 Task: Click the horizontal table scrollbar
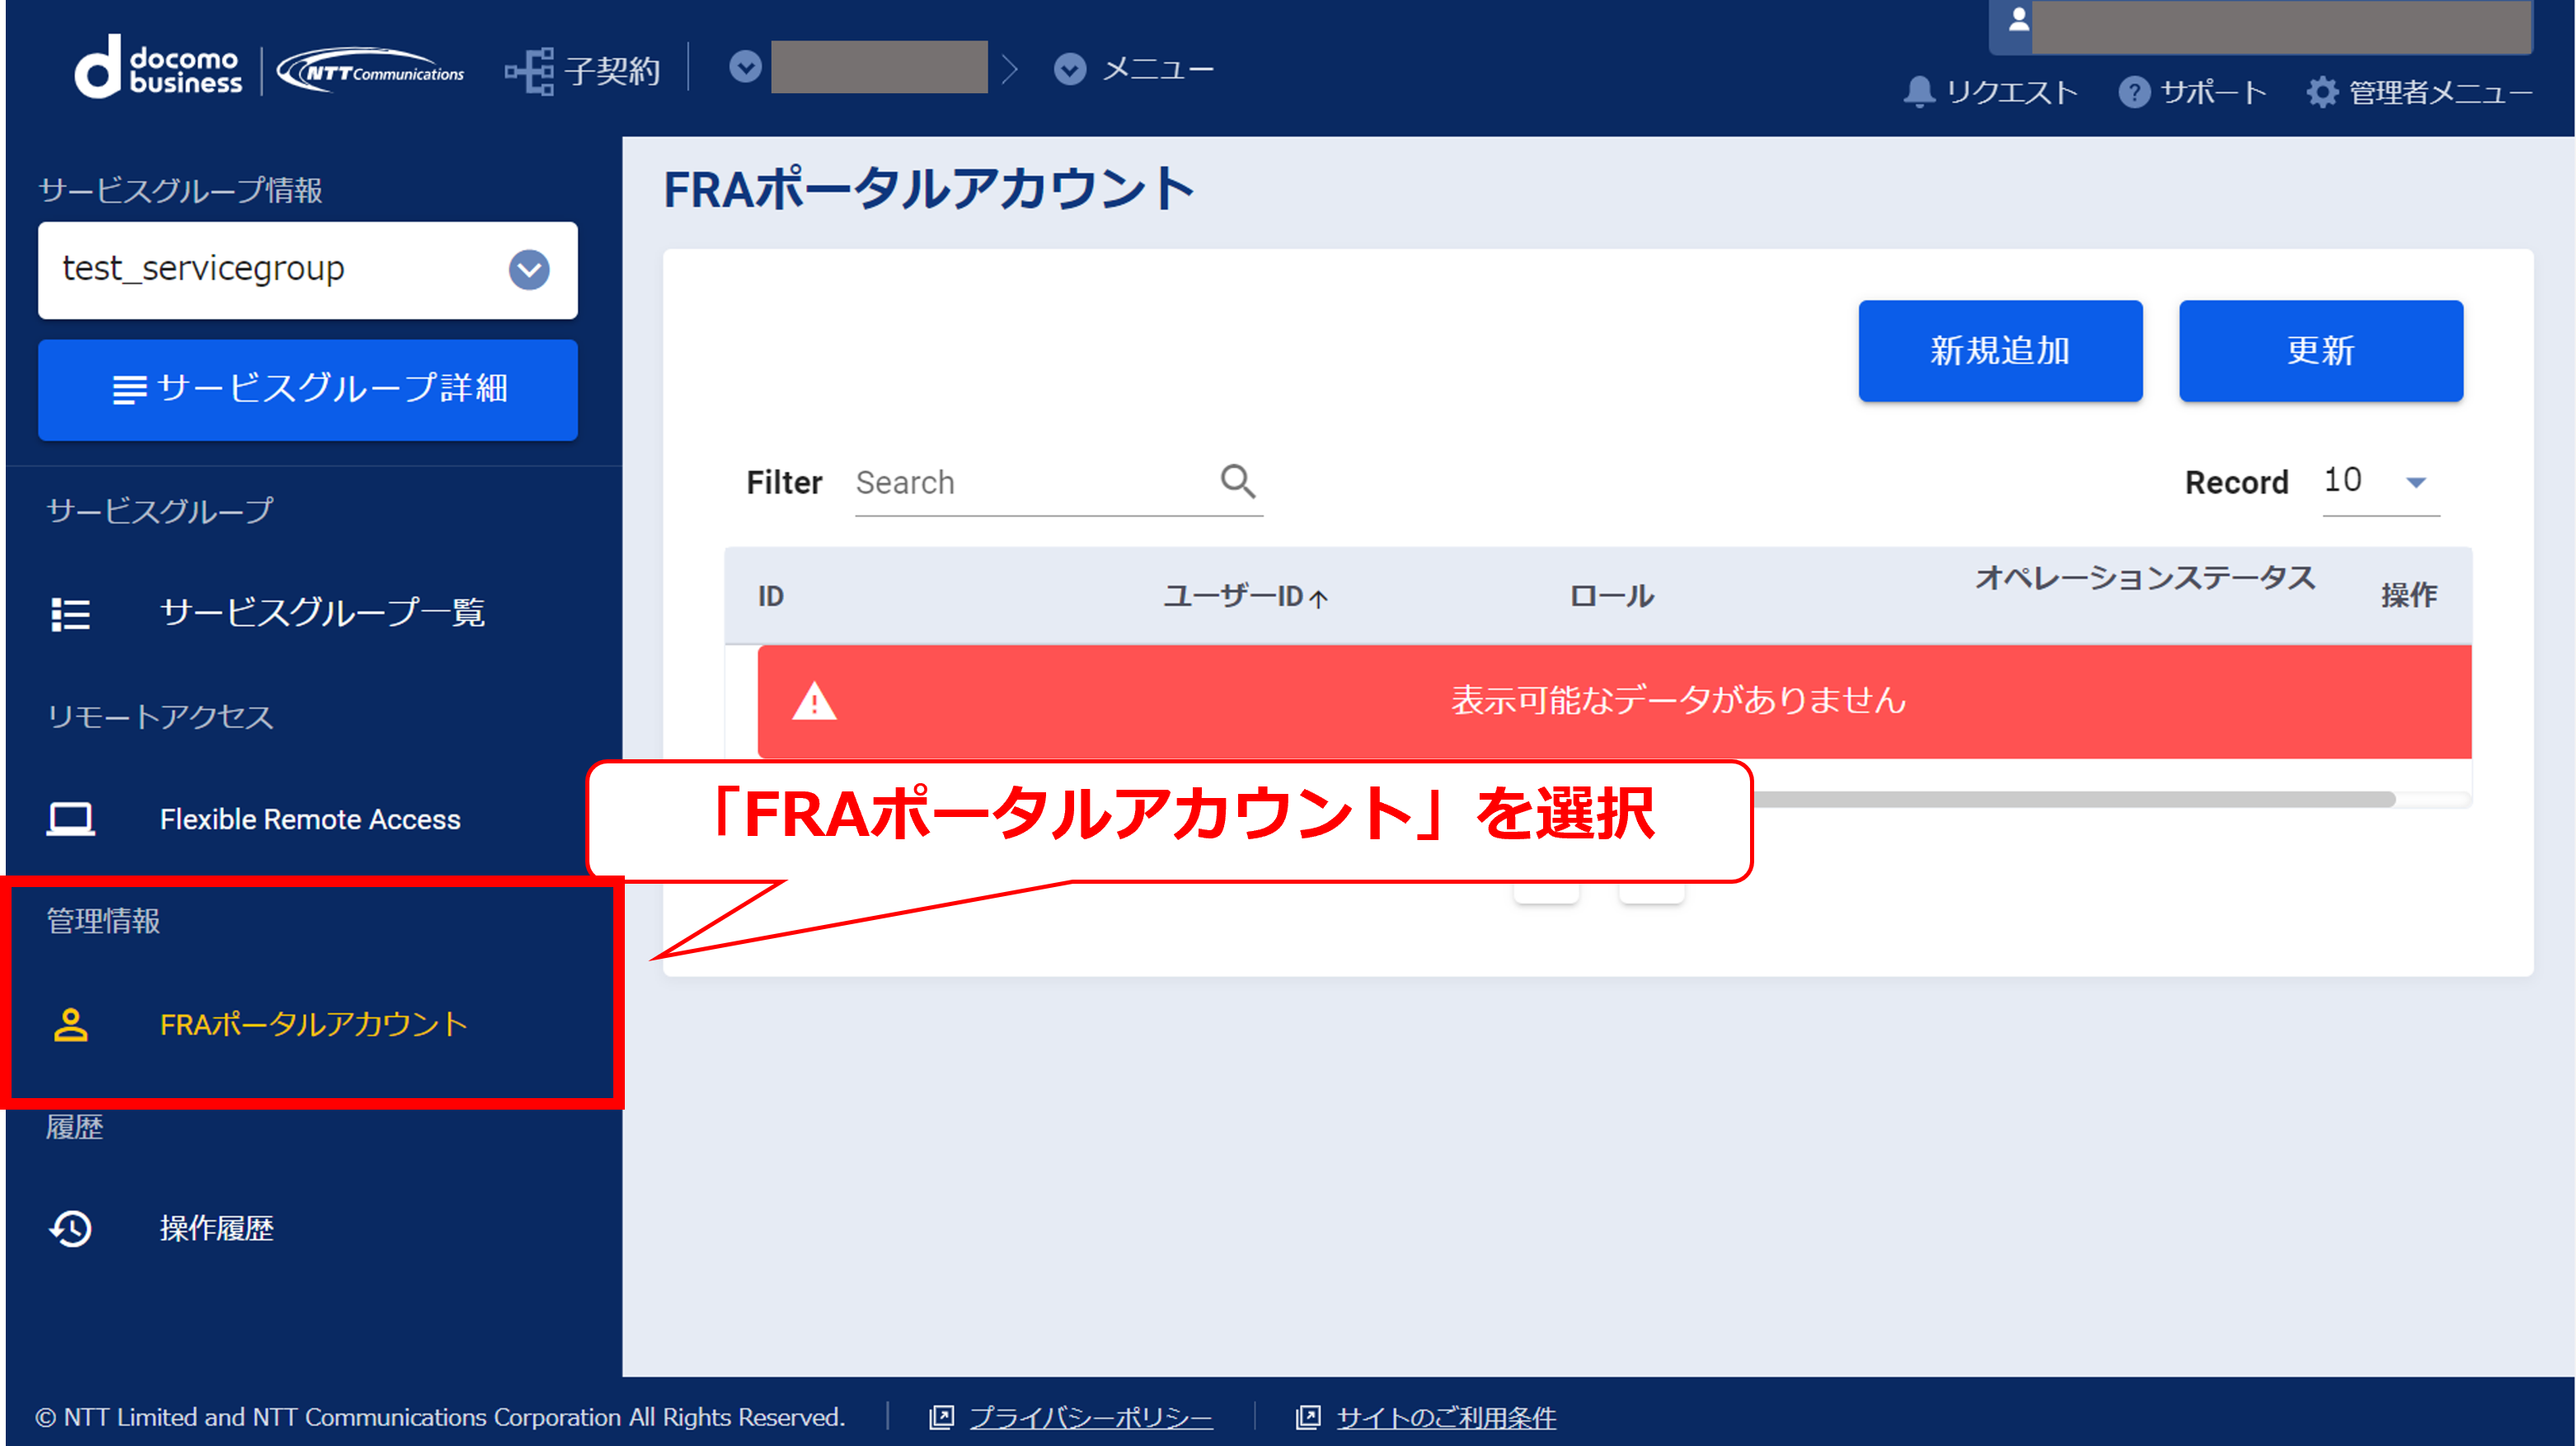pyautogui.click(x=2073, y=799)
